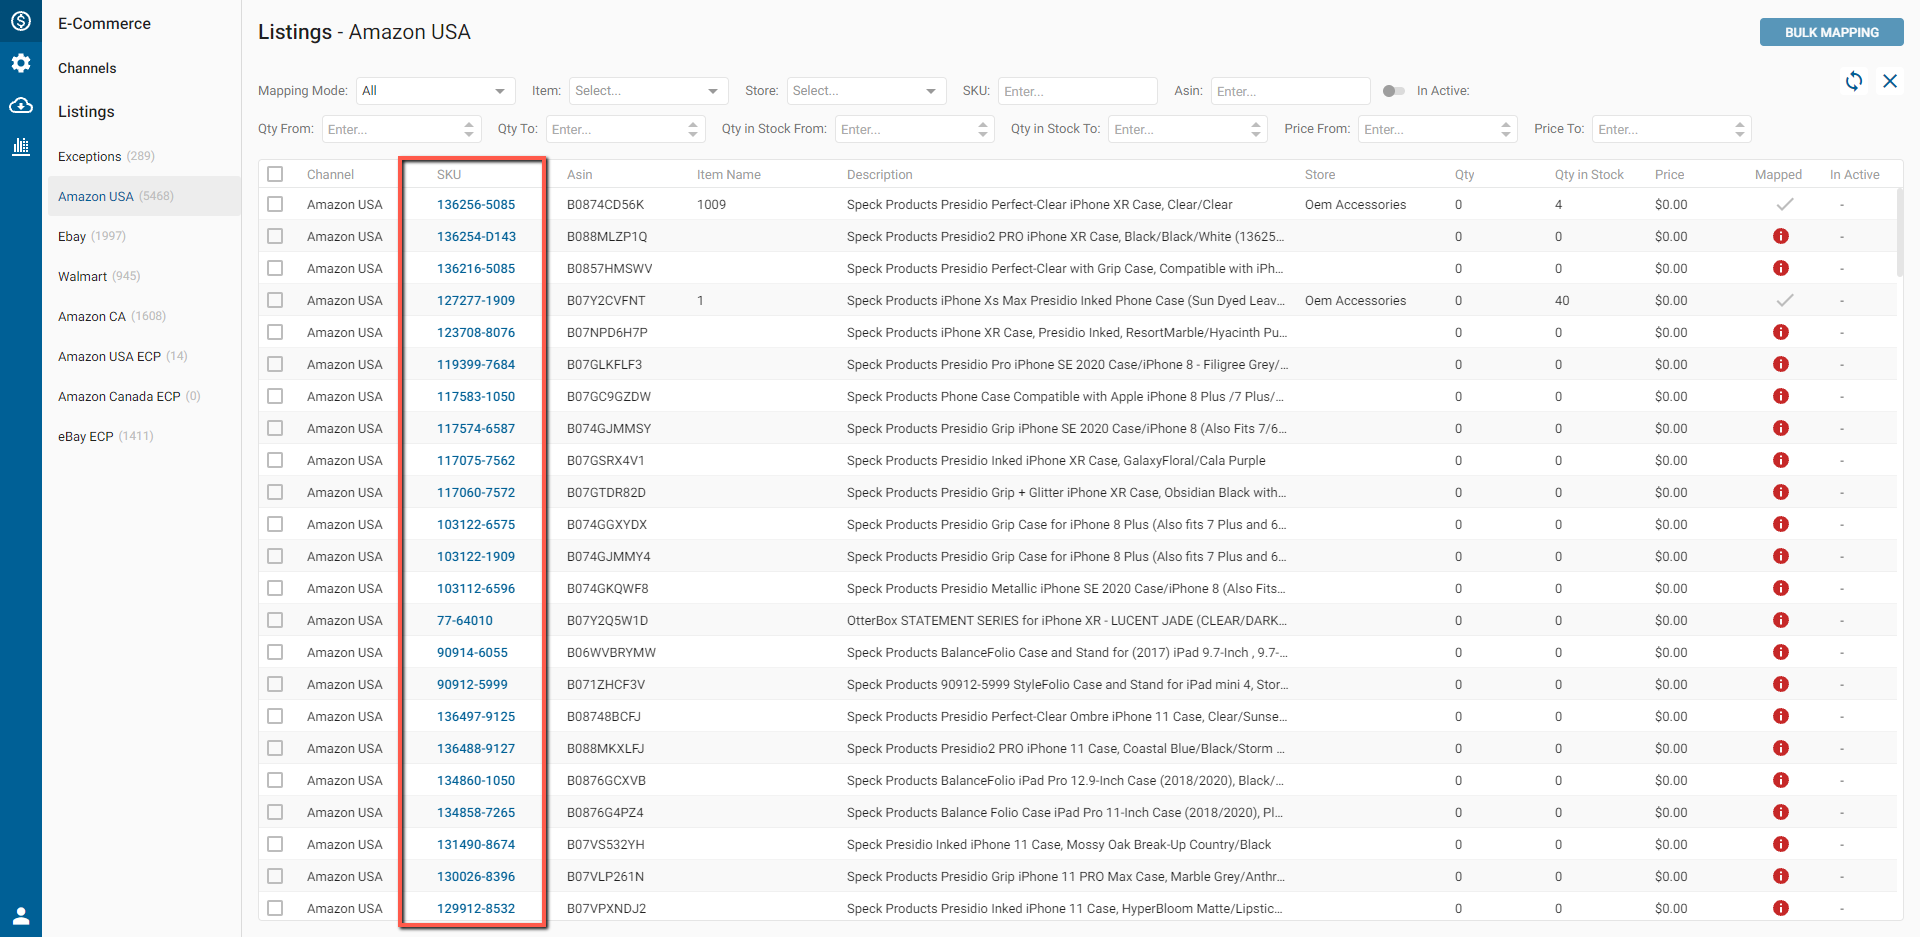Screen dimensions: 1920x937
Task: Click mapped checkmark for SKU 127277-1909
Action: tap(1784, 300)
